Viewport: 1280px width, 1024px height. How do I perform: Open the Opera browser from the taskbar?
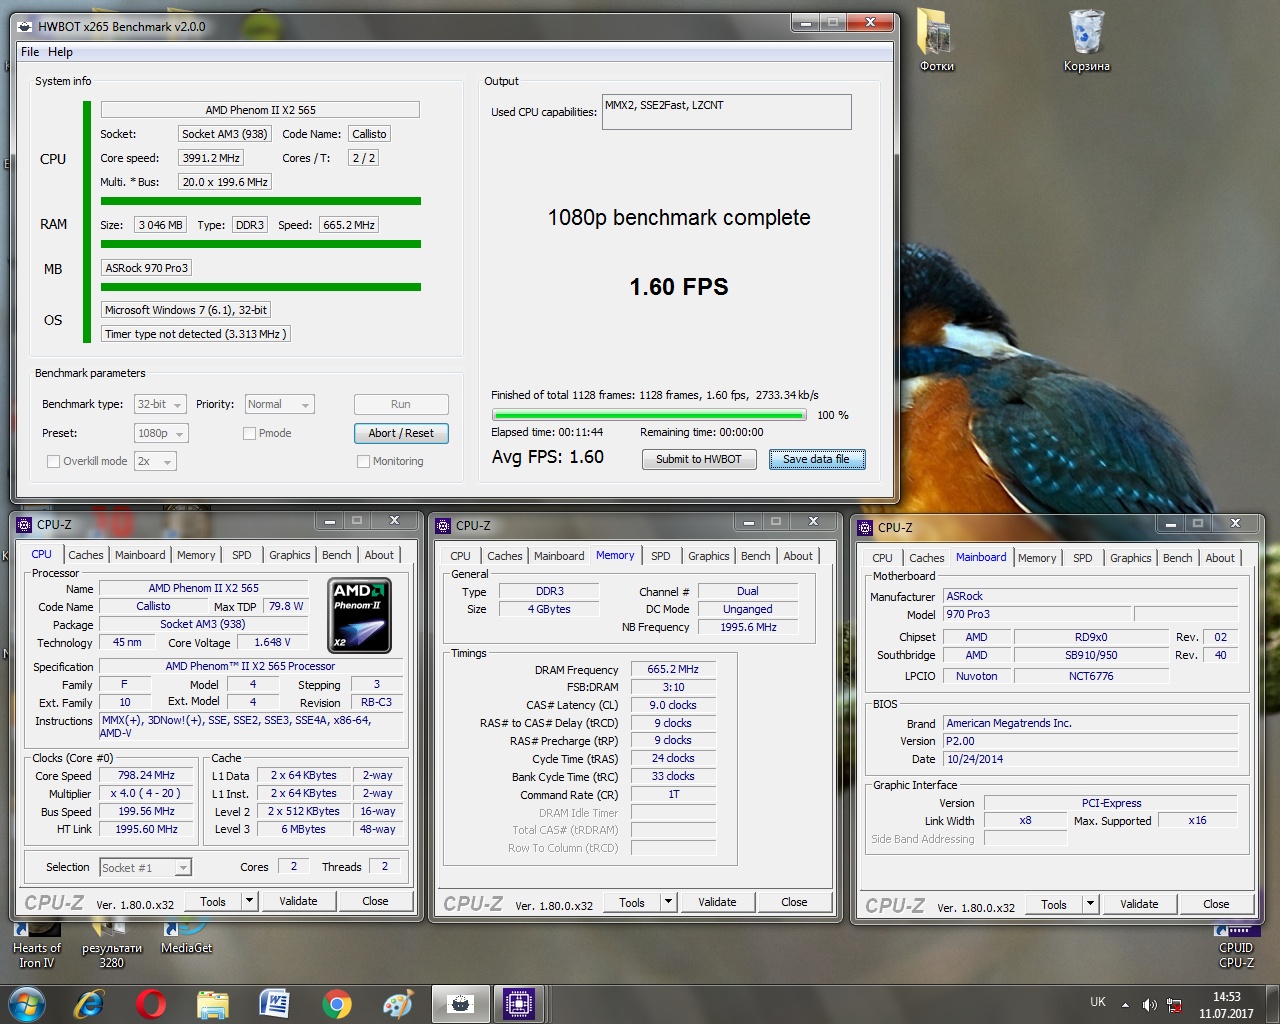tap(151, 1003)
